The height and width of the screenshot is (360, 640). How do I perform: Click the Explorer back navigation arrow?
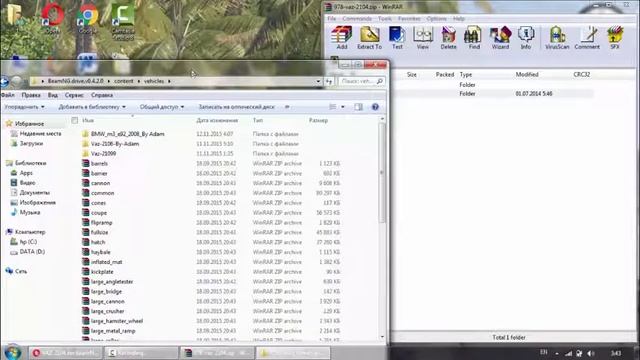4,82
